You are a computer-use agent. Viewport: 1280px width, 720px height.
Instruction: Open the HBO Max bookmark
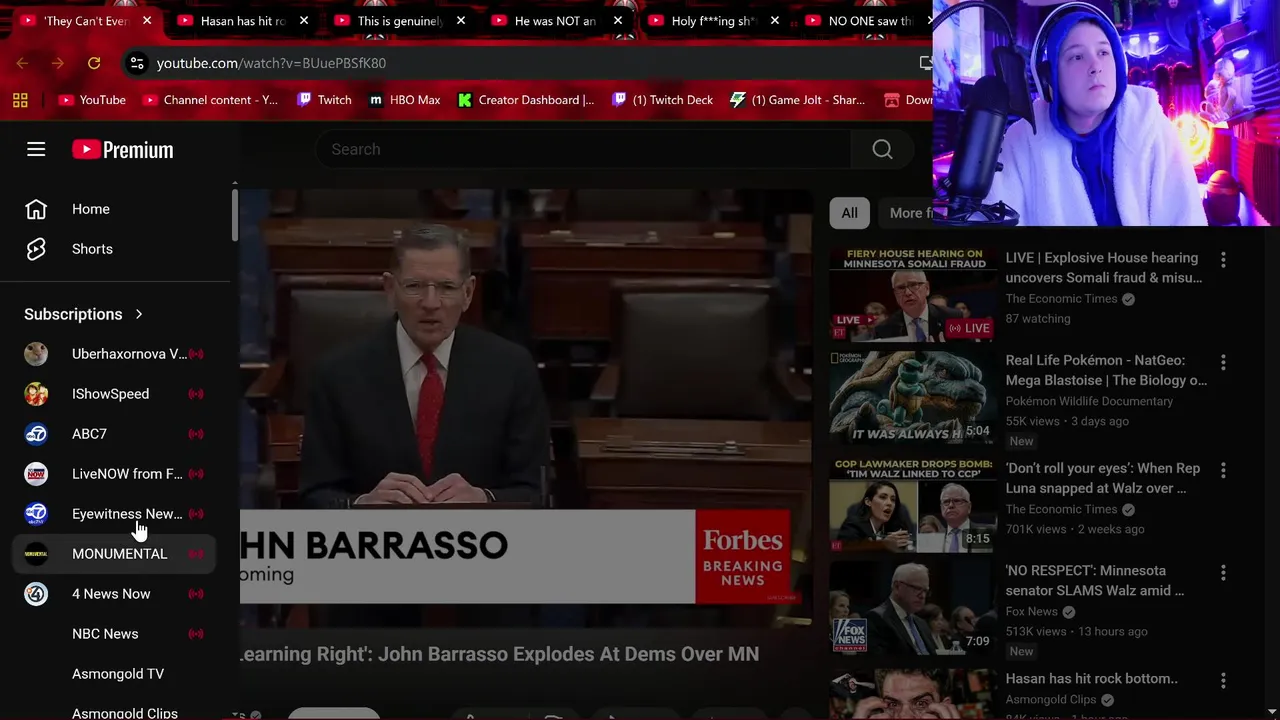(x=405, y=100)
